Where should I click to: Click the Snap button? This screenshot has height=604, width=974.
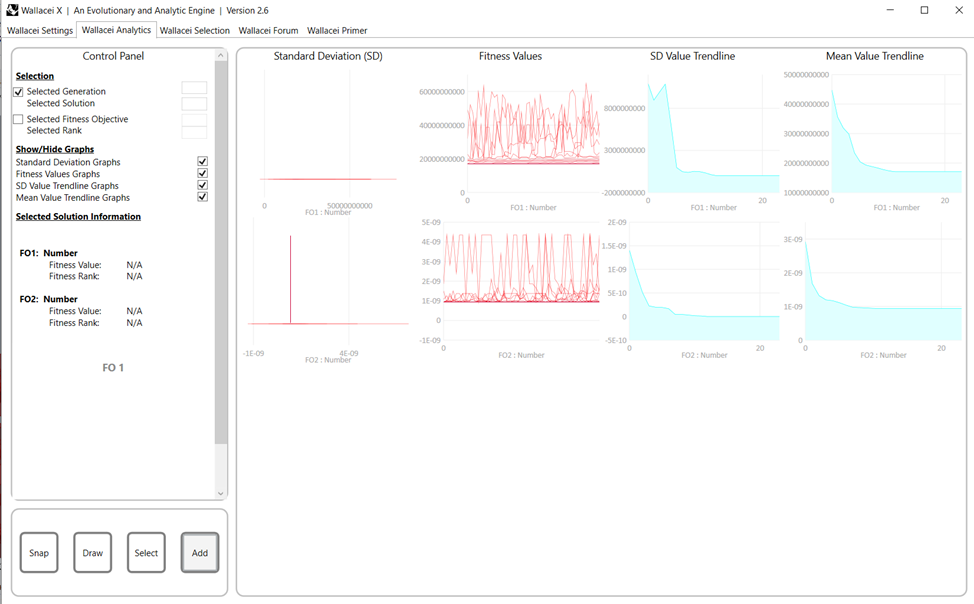tap(39, 552)
